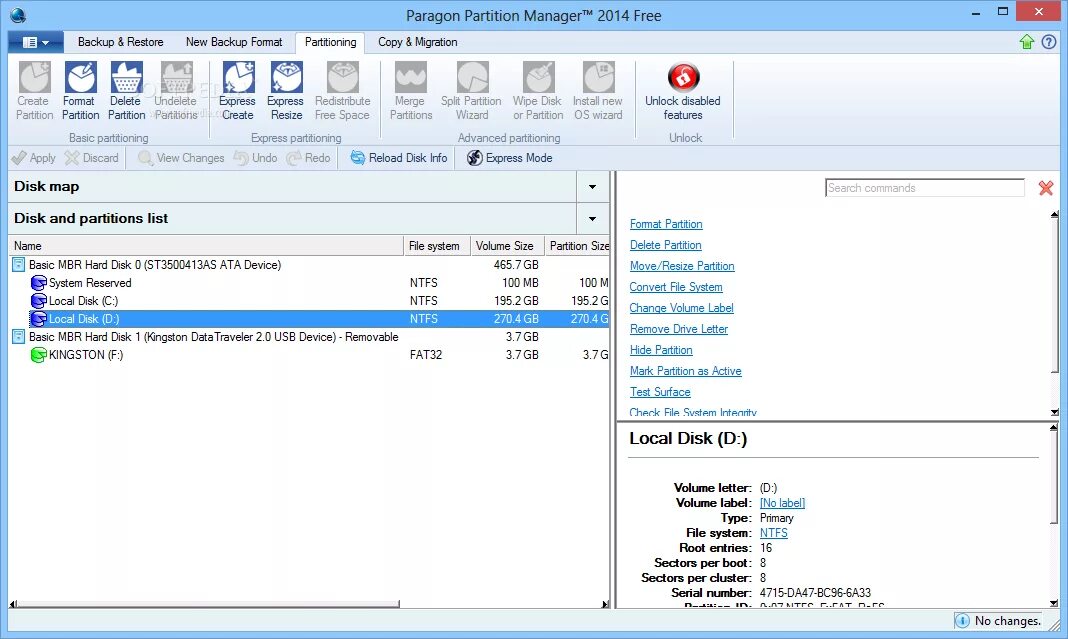Screen dimensions: 1068x639
Task: Open the Move/Resize Partition link
Action: click(682, 266)
